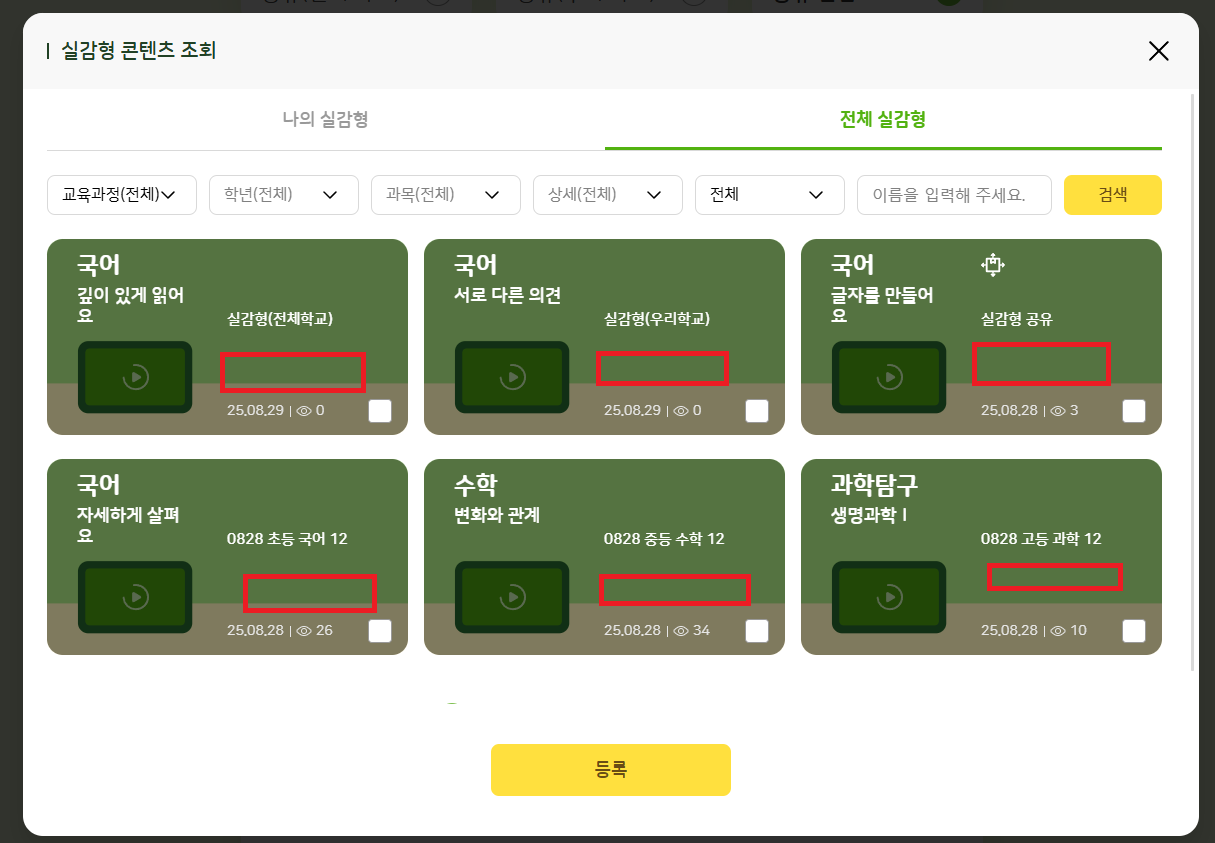Check the 실감형(전체학교) card checkbox
The image size is (1215, 843).
[380, 411]
